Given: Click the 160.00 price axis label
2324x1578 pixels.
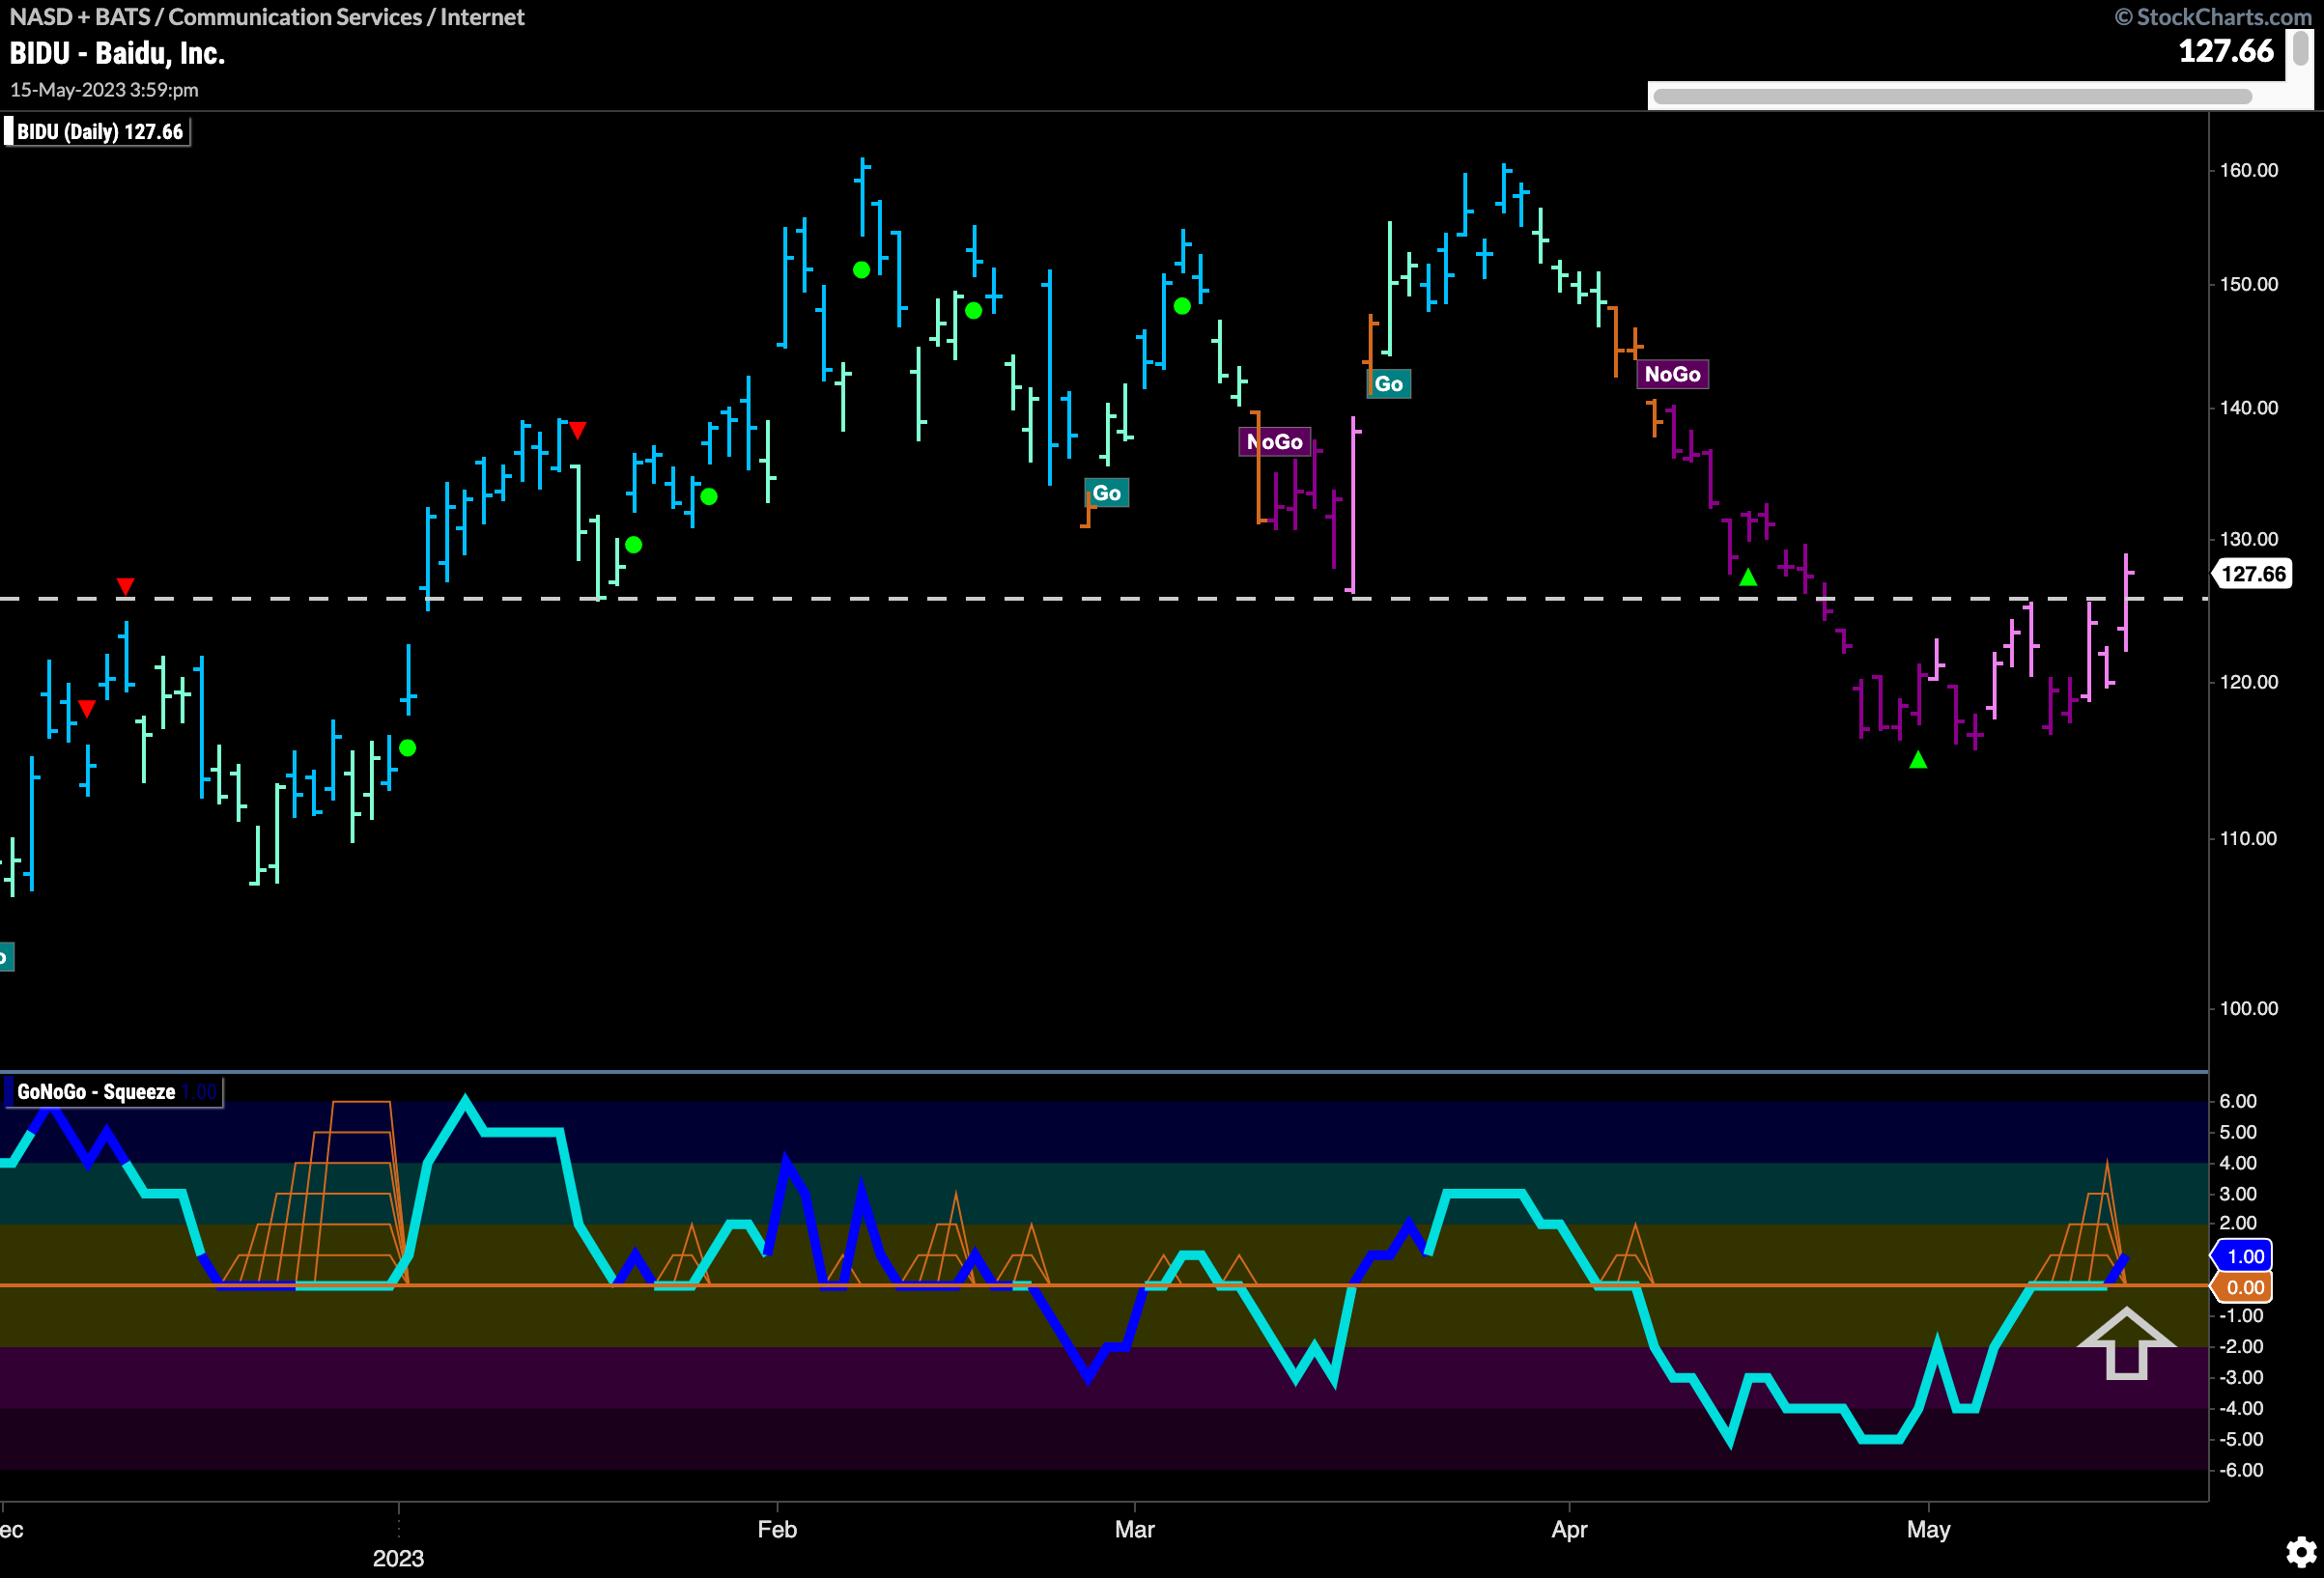Looking at the screenshot, I should click(x=2249, y=170).
